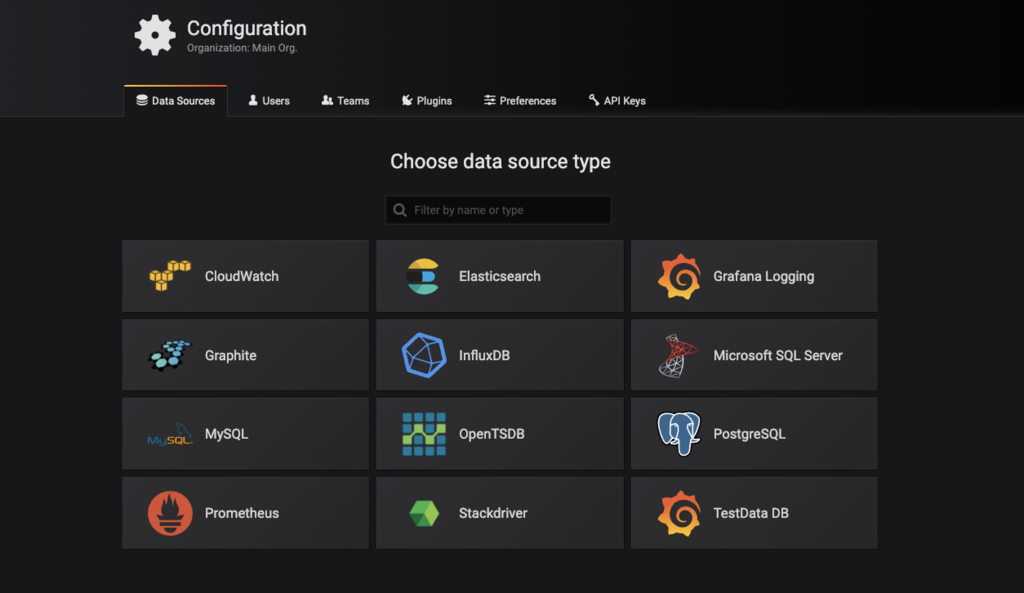Click the PostgreSQL elephant icon
Screen dimensions: 1024x593
(x=679, y=433)
